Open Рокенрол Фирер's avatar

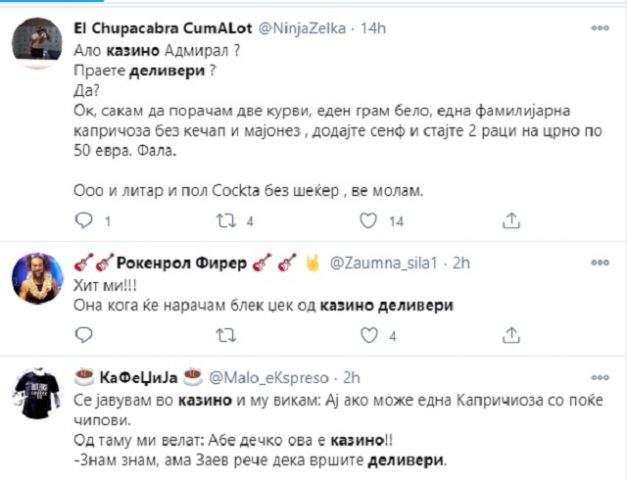coord(42,277)
